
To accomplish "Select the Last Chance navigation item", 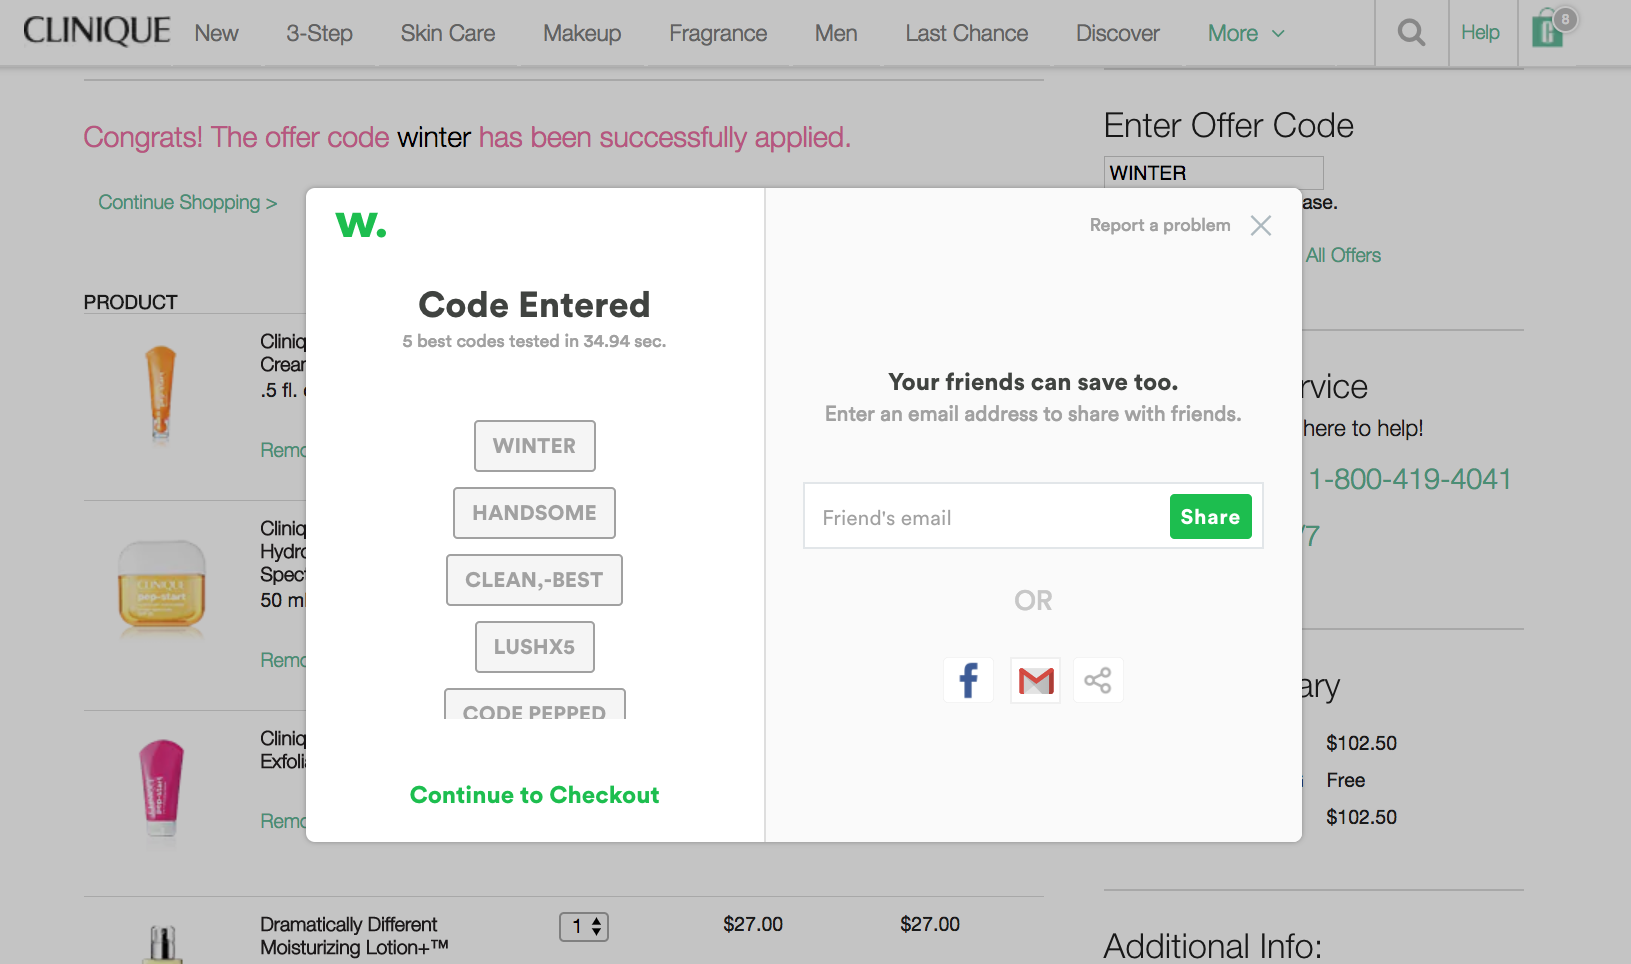I will (x=966, y=33).
